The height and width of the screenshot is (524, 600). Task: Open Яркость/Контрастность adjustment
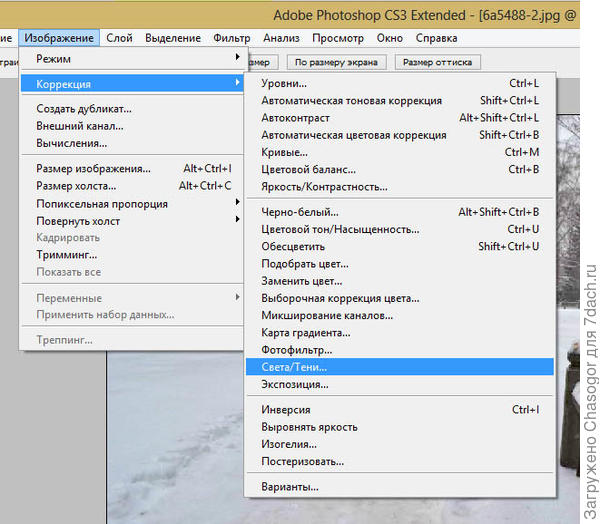click(x=324, y=187)
